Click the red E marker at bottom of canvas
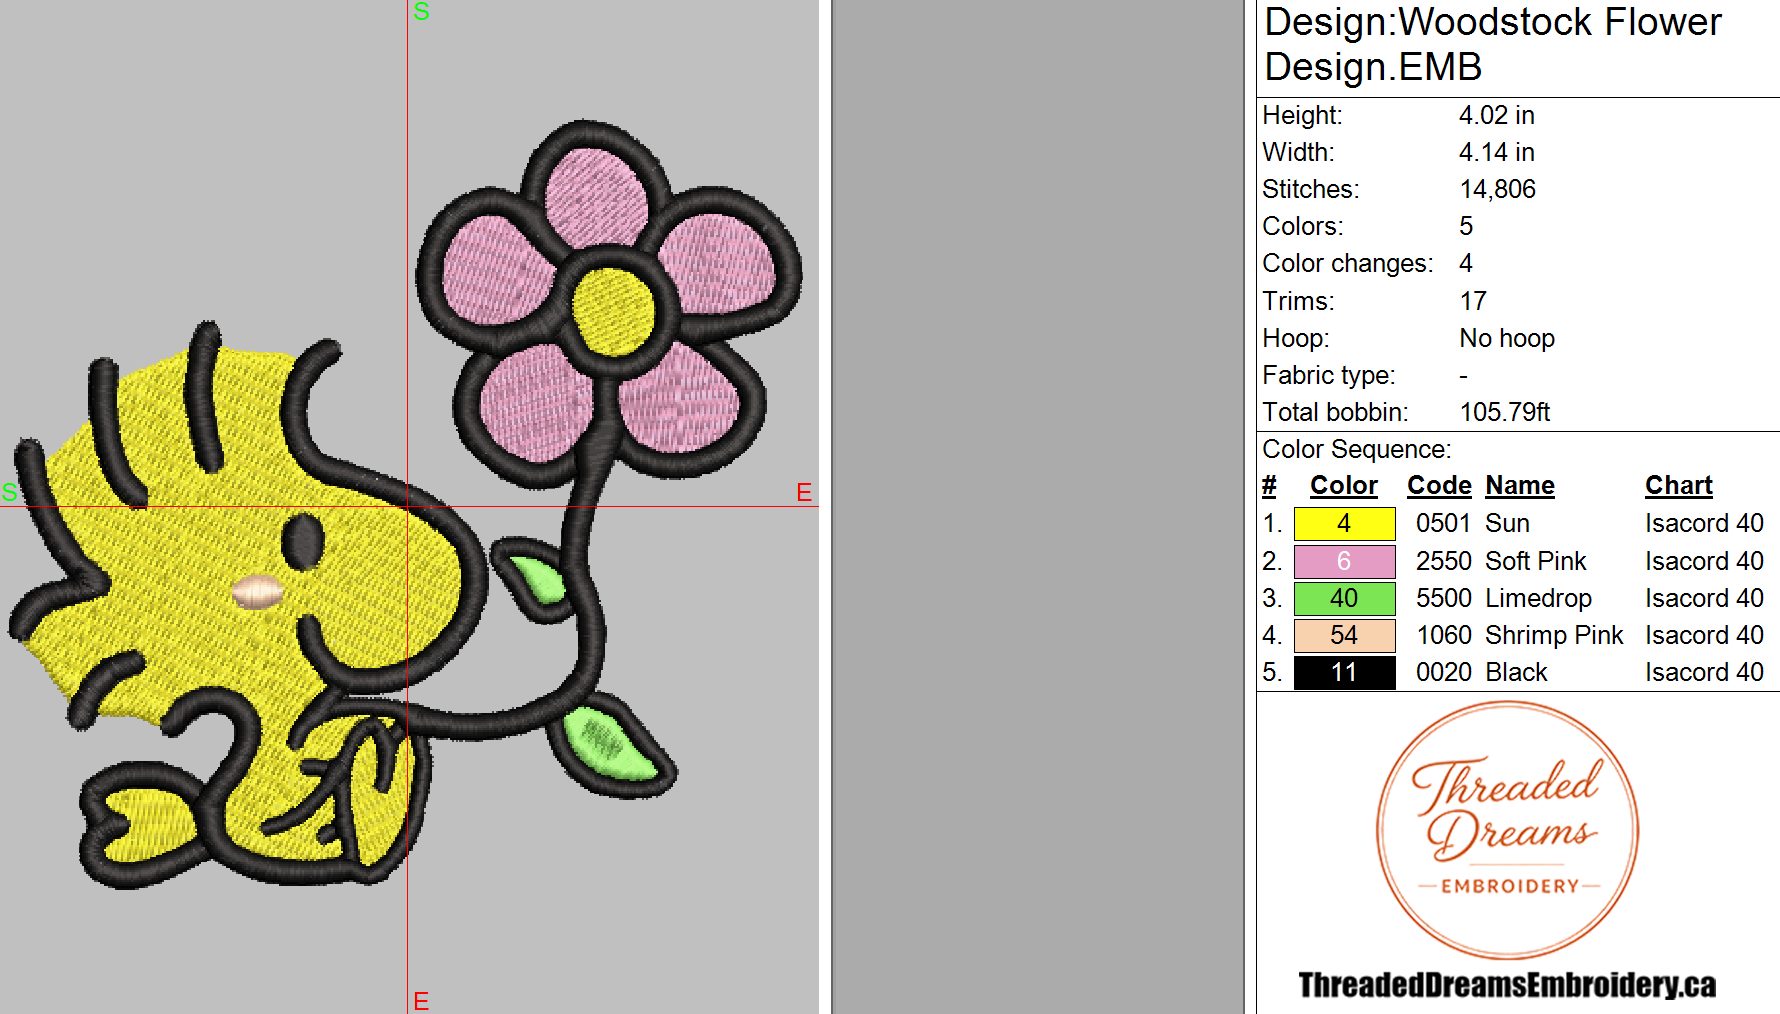 coord(421,1001)
